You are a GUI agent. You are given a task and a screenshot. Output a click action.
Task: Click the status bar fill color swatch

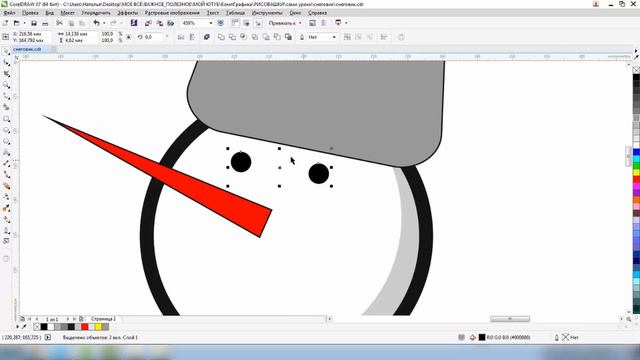pyautogui.click(x=482, y=337)
